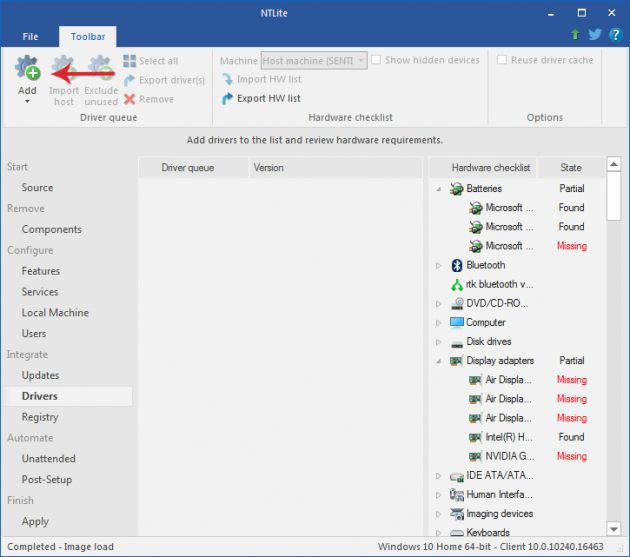Select the Imaging devices icon
The height and width of the screenshot is (557, 630).
pos(457,514)
